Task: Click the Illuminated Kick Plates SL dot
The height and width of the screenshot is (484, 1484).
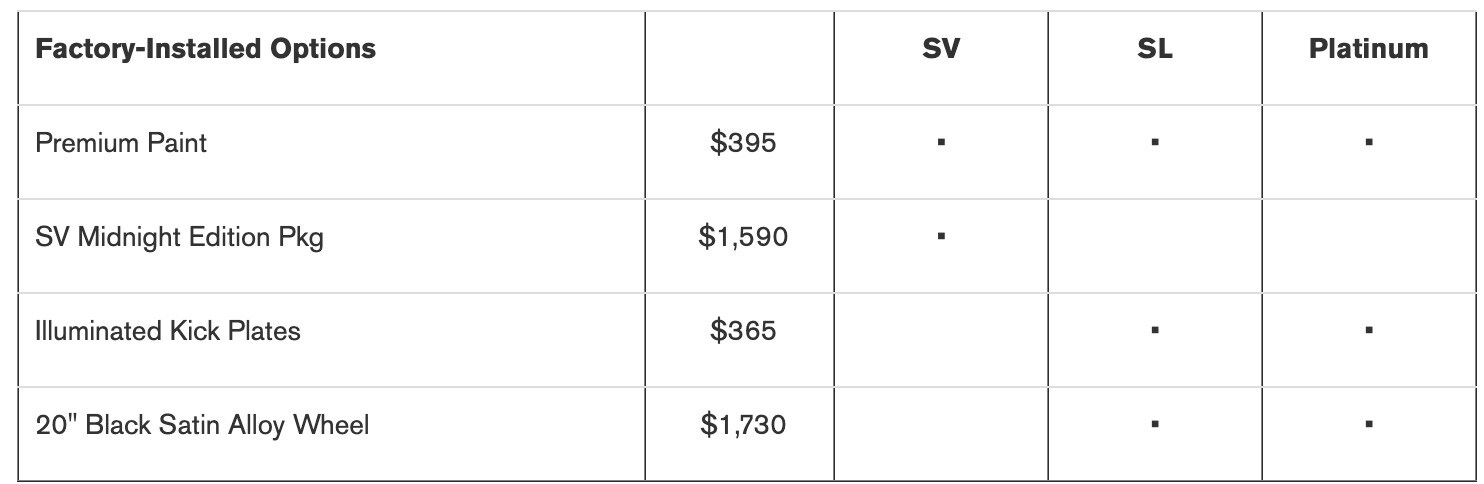Action: (x=1155, y=330)
